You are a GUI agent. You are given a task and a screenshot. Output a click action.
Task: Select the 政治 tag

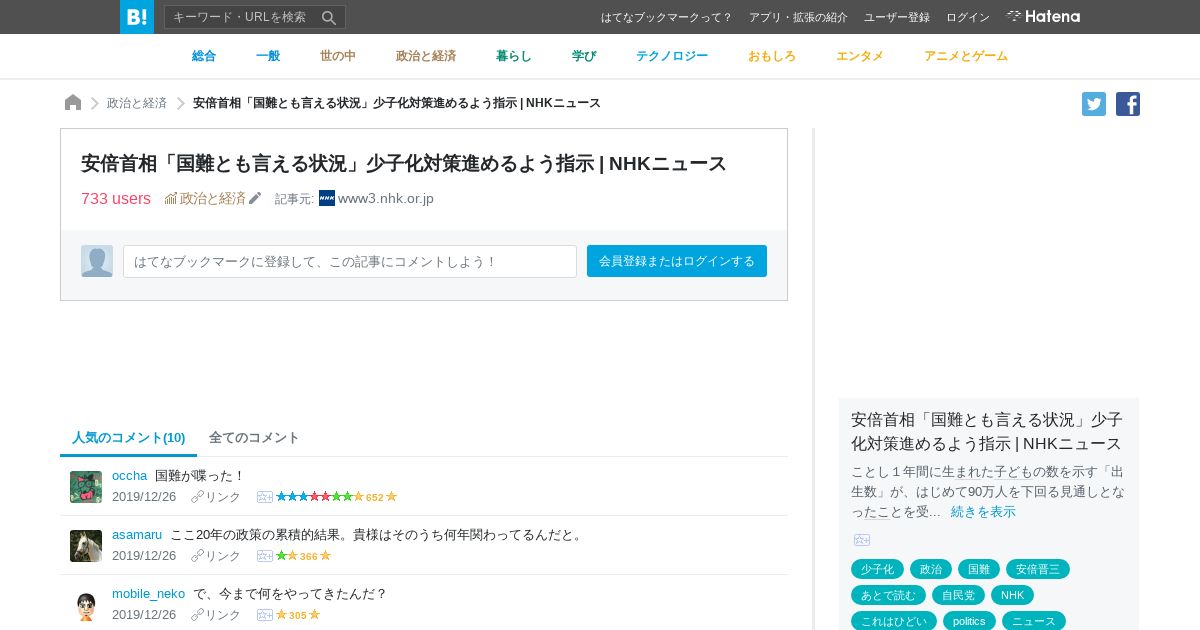[931, 569]
